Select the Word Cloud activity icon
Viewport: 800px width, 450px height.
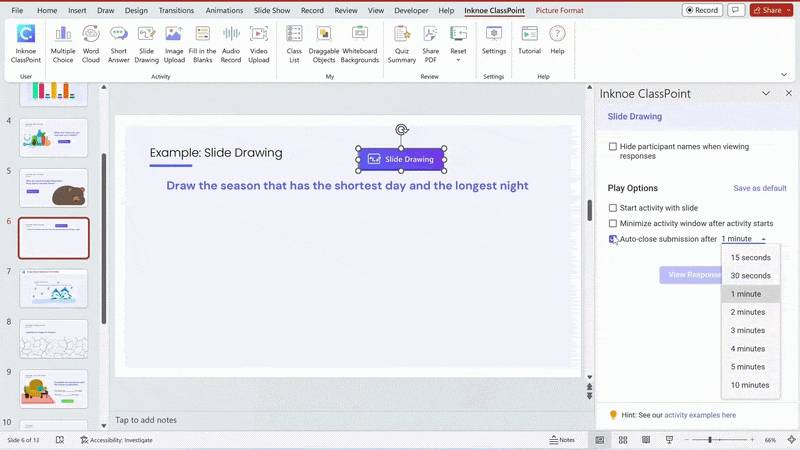pyautogui.click(x=91, y=41)
